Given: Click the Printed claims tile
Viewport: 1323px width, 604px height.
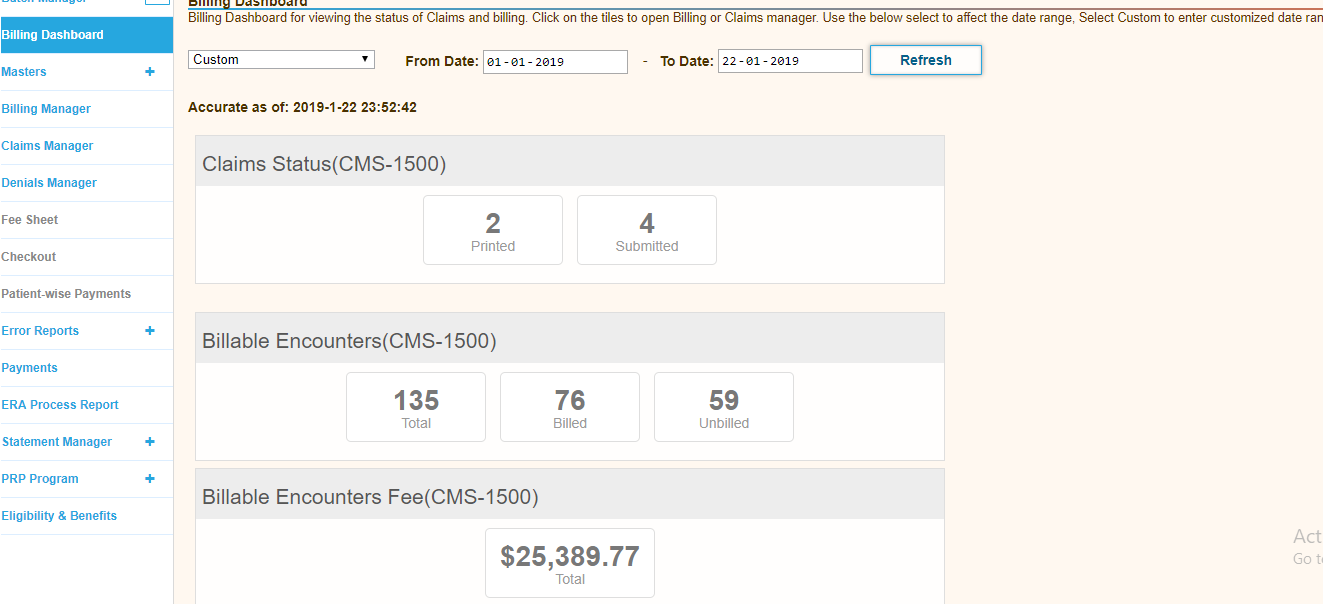Looking at the screenshot, I should pyautogui.click(x=493, y=230).
